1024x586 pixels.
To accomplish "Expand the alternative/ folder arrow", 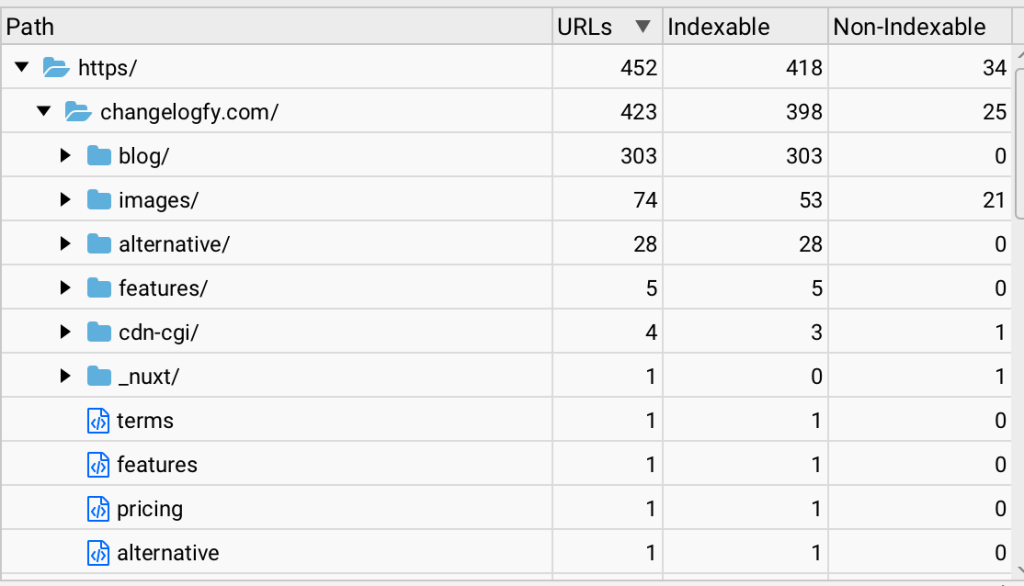I will point(65,244).
